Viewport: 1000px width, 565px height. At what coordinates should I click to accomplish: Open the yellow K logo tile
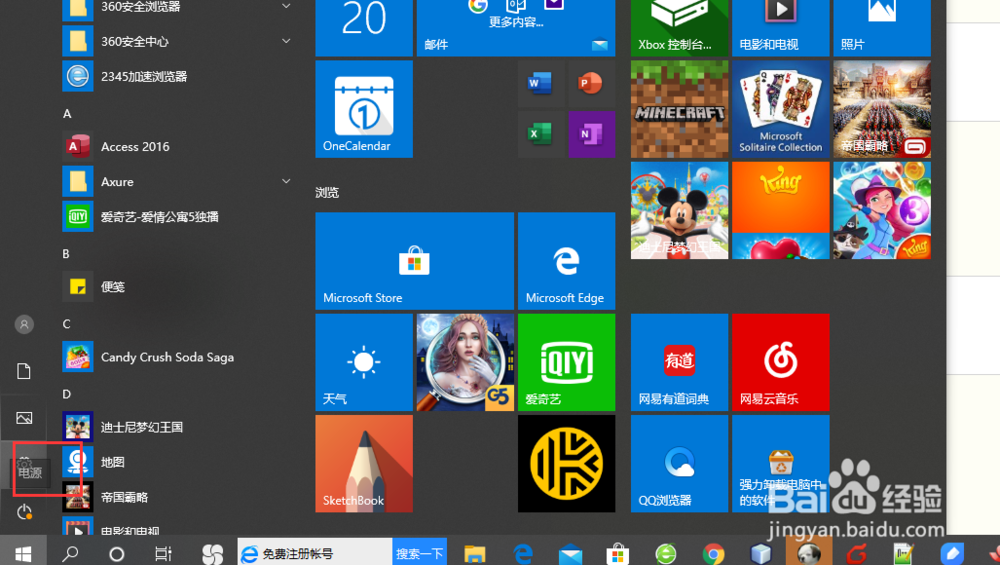click(566, 464)
